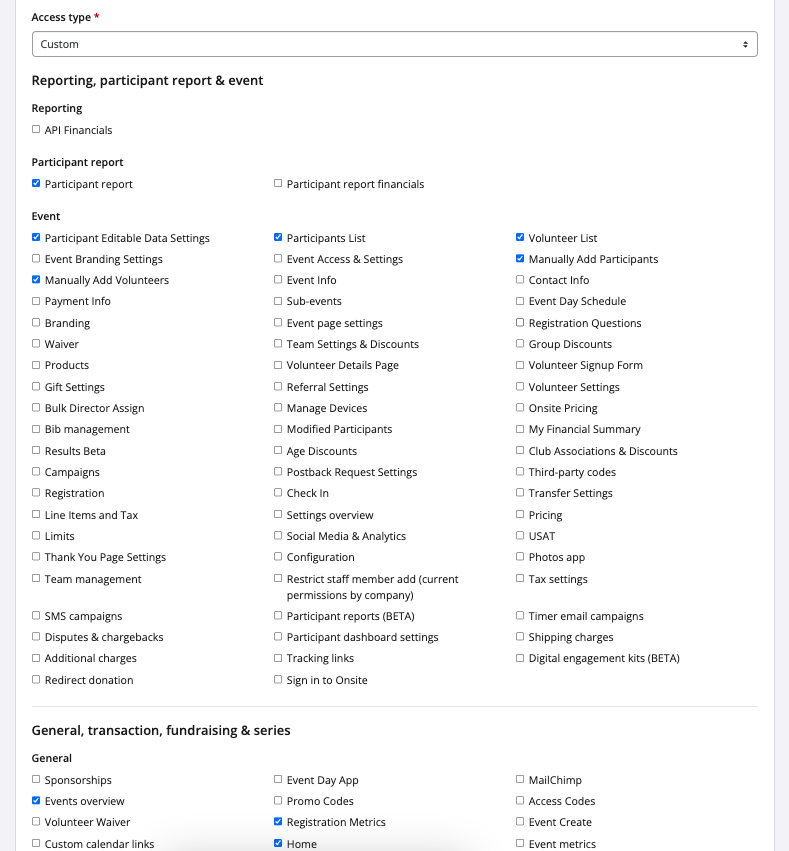
Task: Check the Bib management box
Action: click(36, 429)
